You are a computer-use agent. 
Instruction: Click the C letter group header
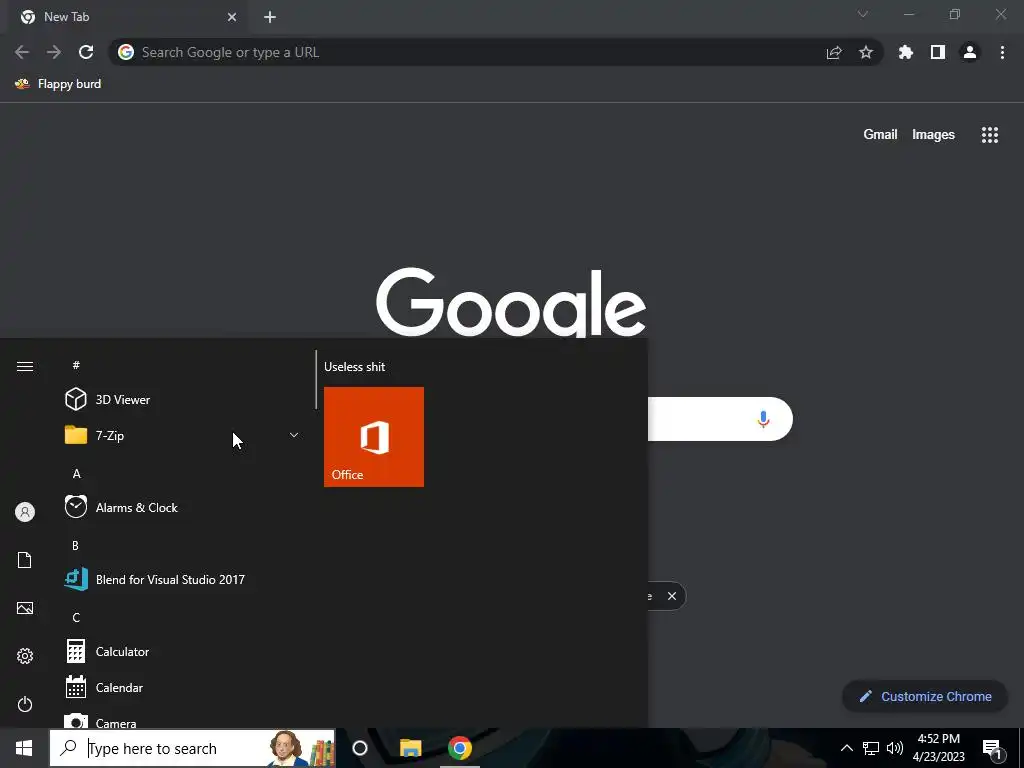[x=76, y=618]
